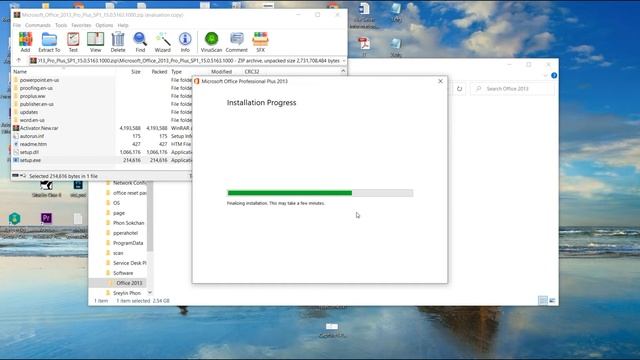This screenshot has width=640, height=360.
Task: Select the updates folder in WinRAR
Action: pos(29,112)
